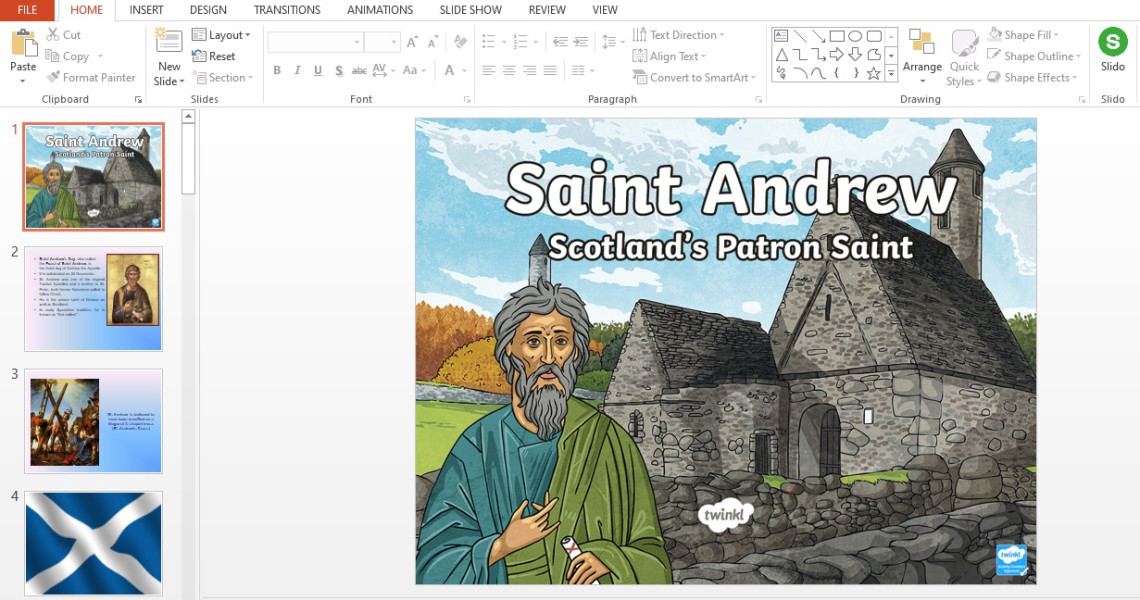Align text right
The height and width of the screenshot is (600, 1140).
tap(529, 71)
